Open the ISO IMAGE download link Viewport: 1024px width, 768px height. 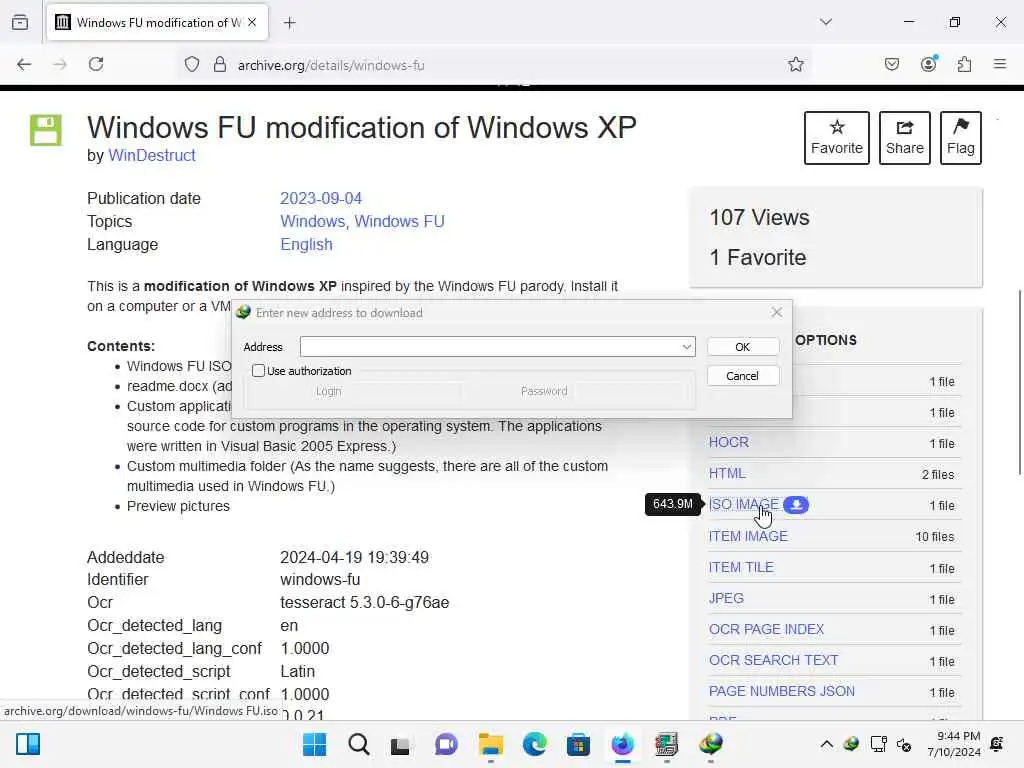(744, 505)
